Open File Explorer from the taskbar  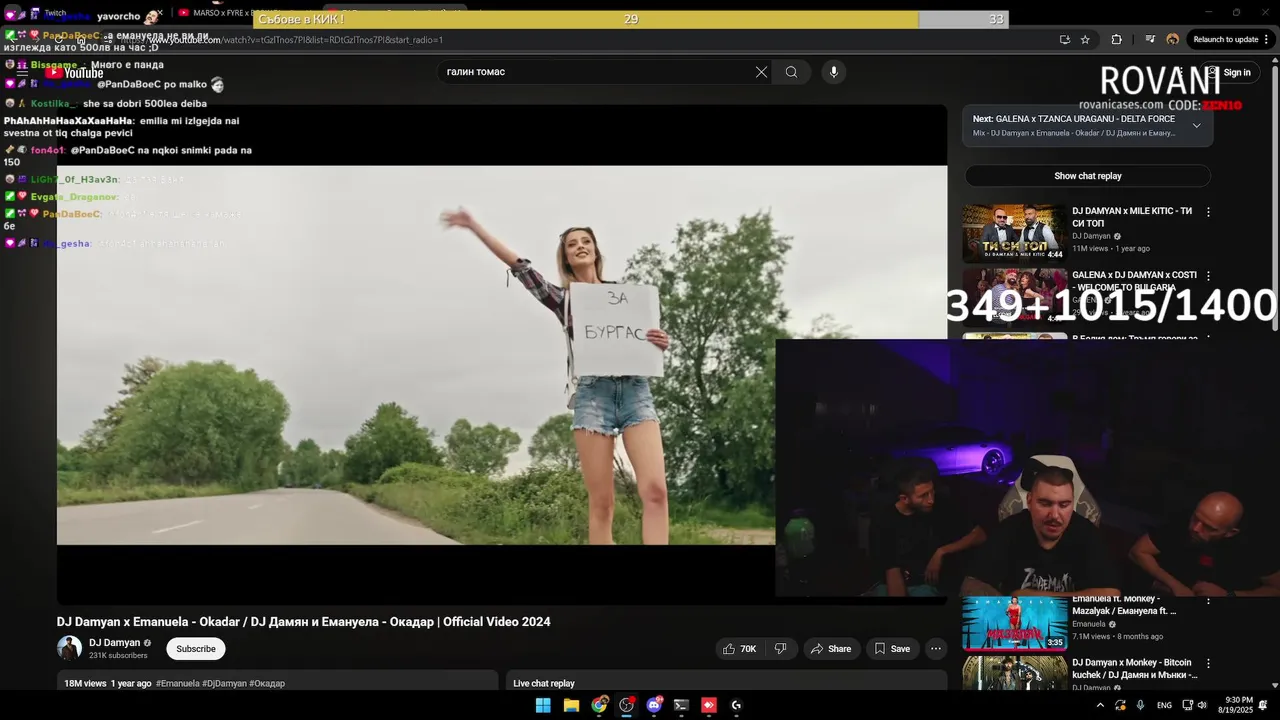tap(571, 705)
